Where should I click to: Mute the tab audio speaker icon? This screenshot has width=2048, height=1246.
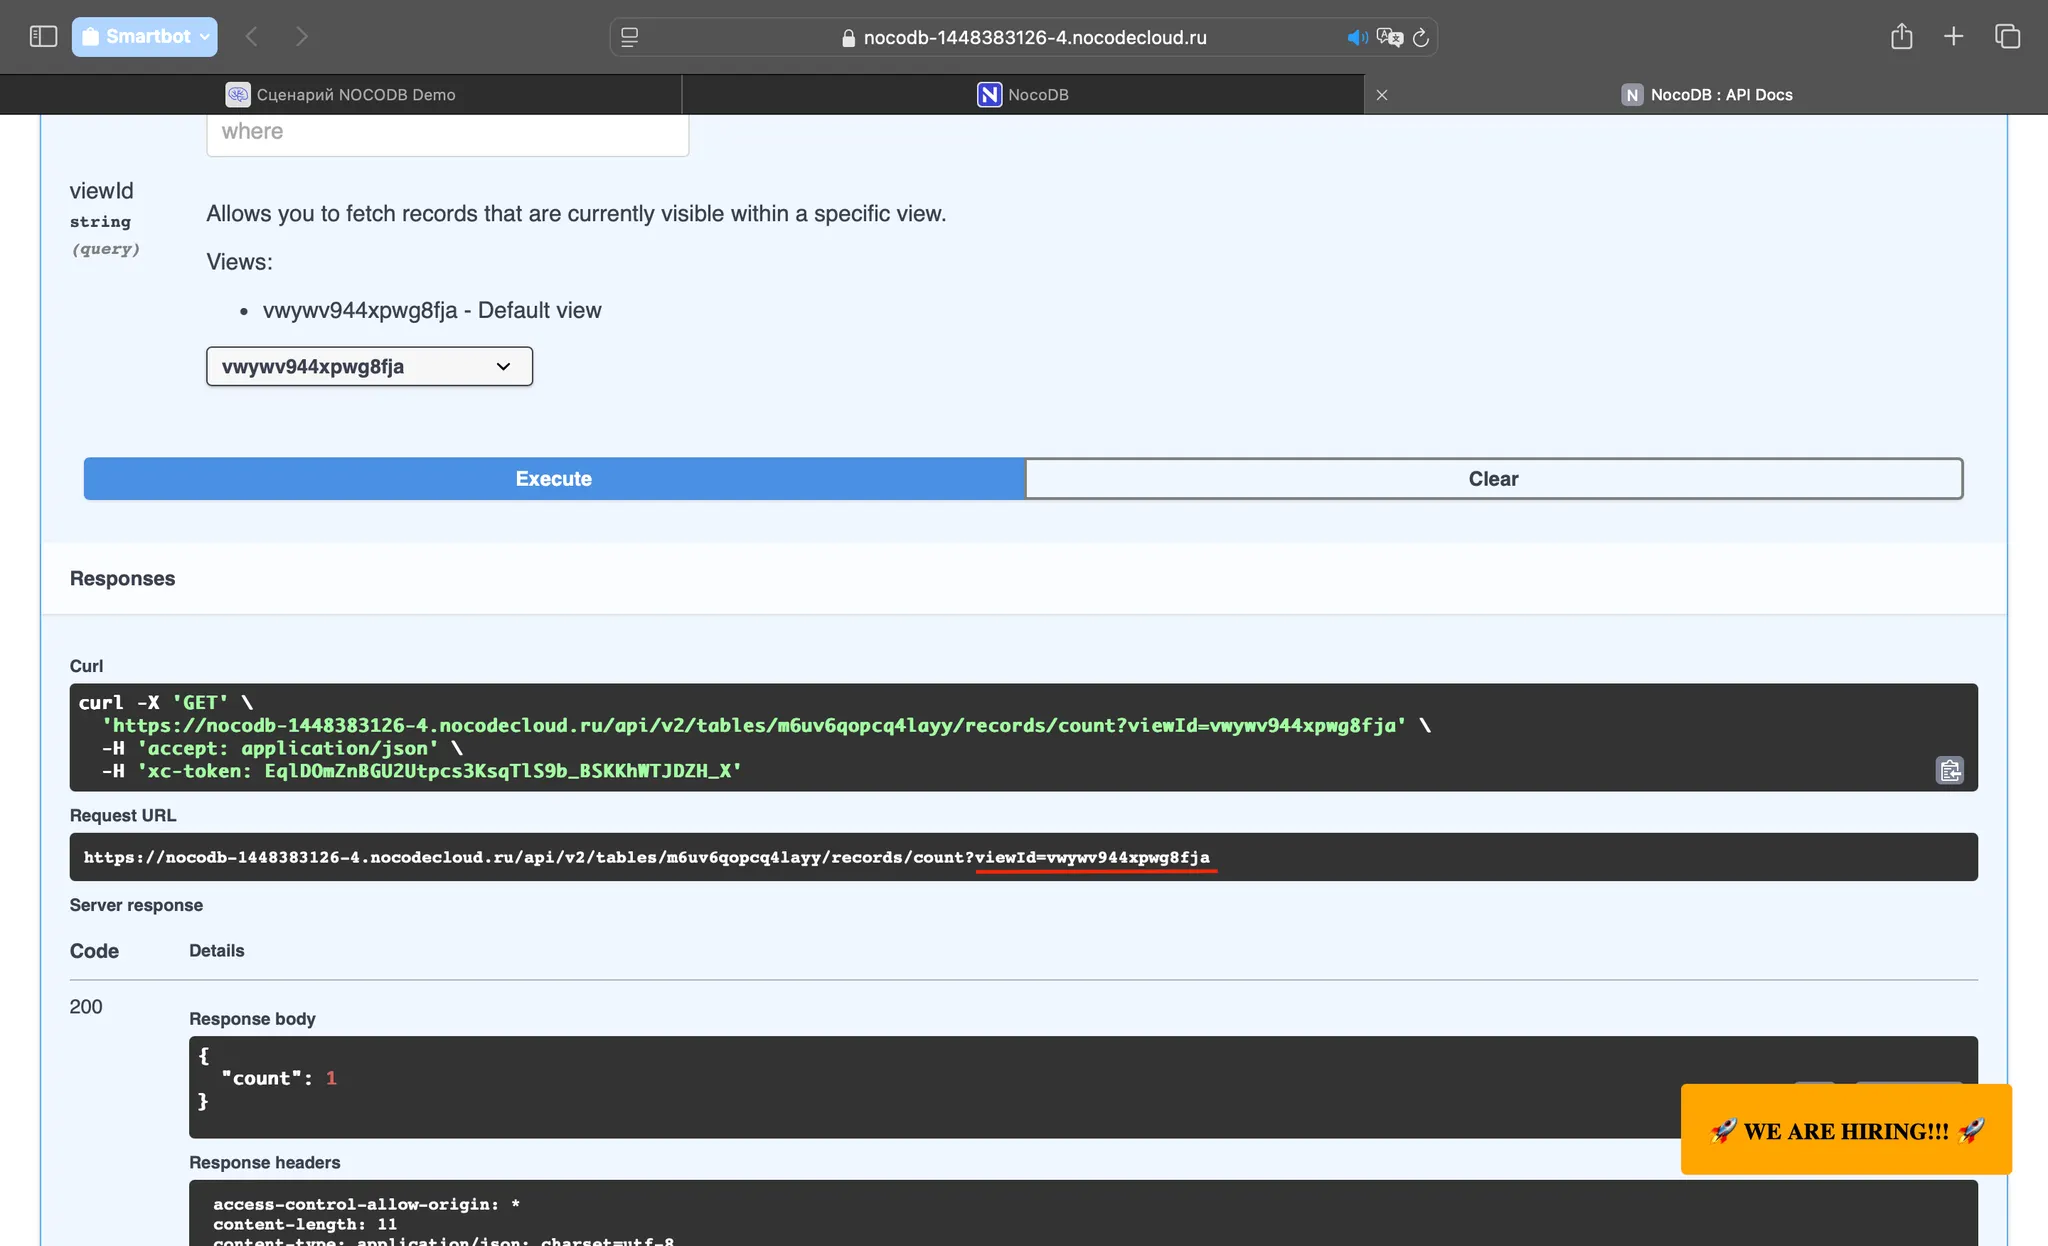[x=1356, y=38]
